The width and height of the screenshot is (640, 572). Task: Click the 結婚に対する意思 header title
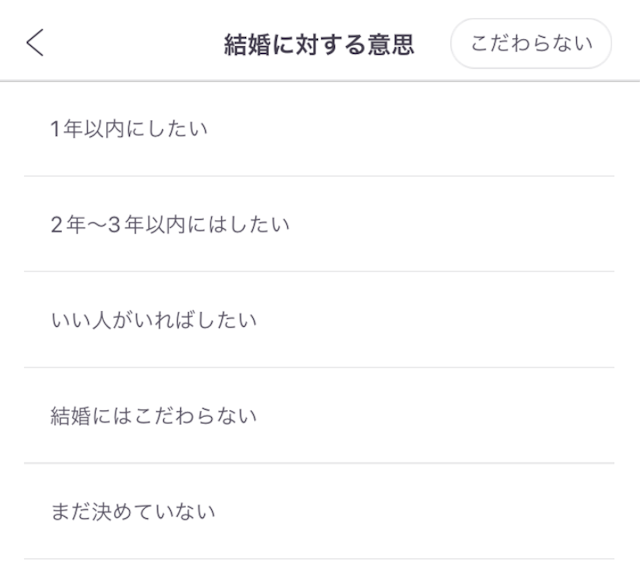coord(319,44)
